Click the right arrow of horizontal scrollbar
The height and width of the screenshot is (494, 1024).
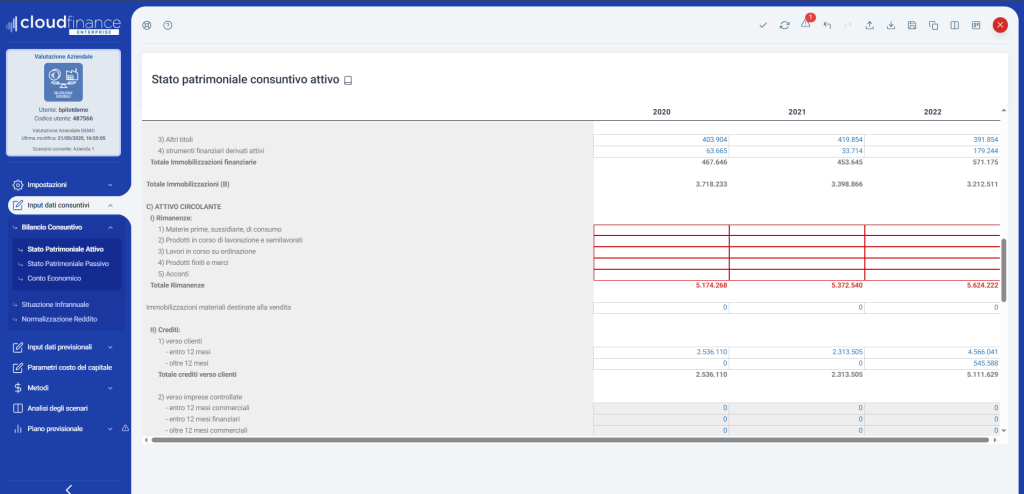coord(995,440)
